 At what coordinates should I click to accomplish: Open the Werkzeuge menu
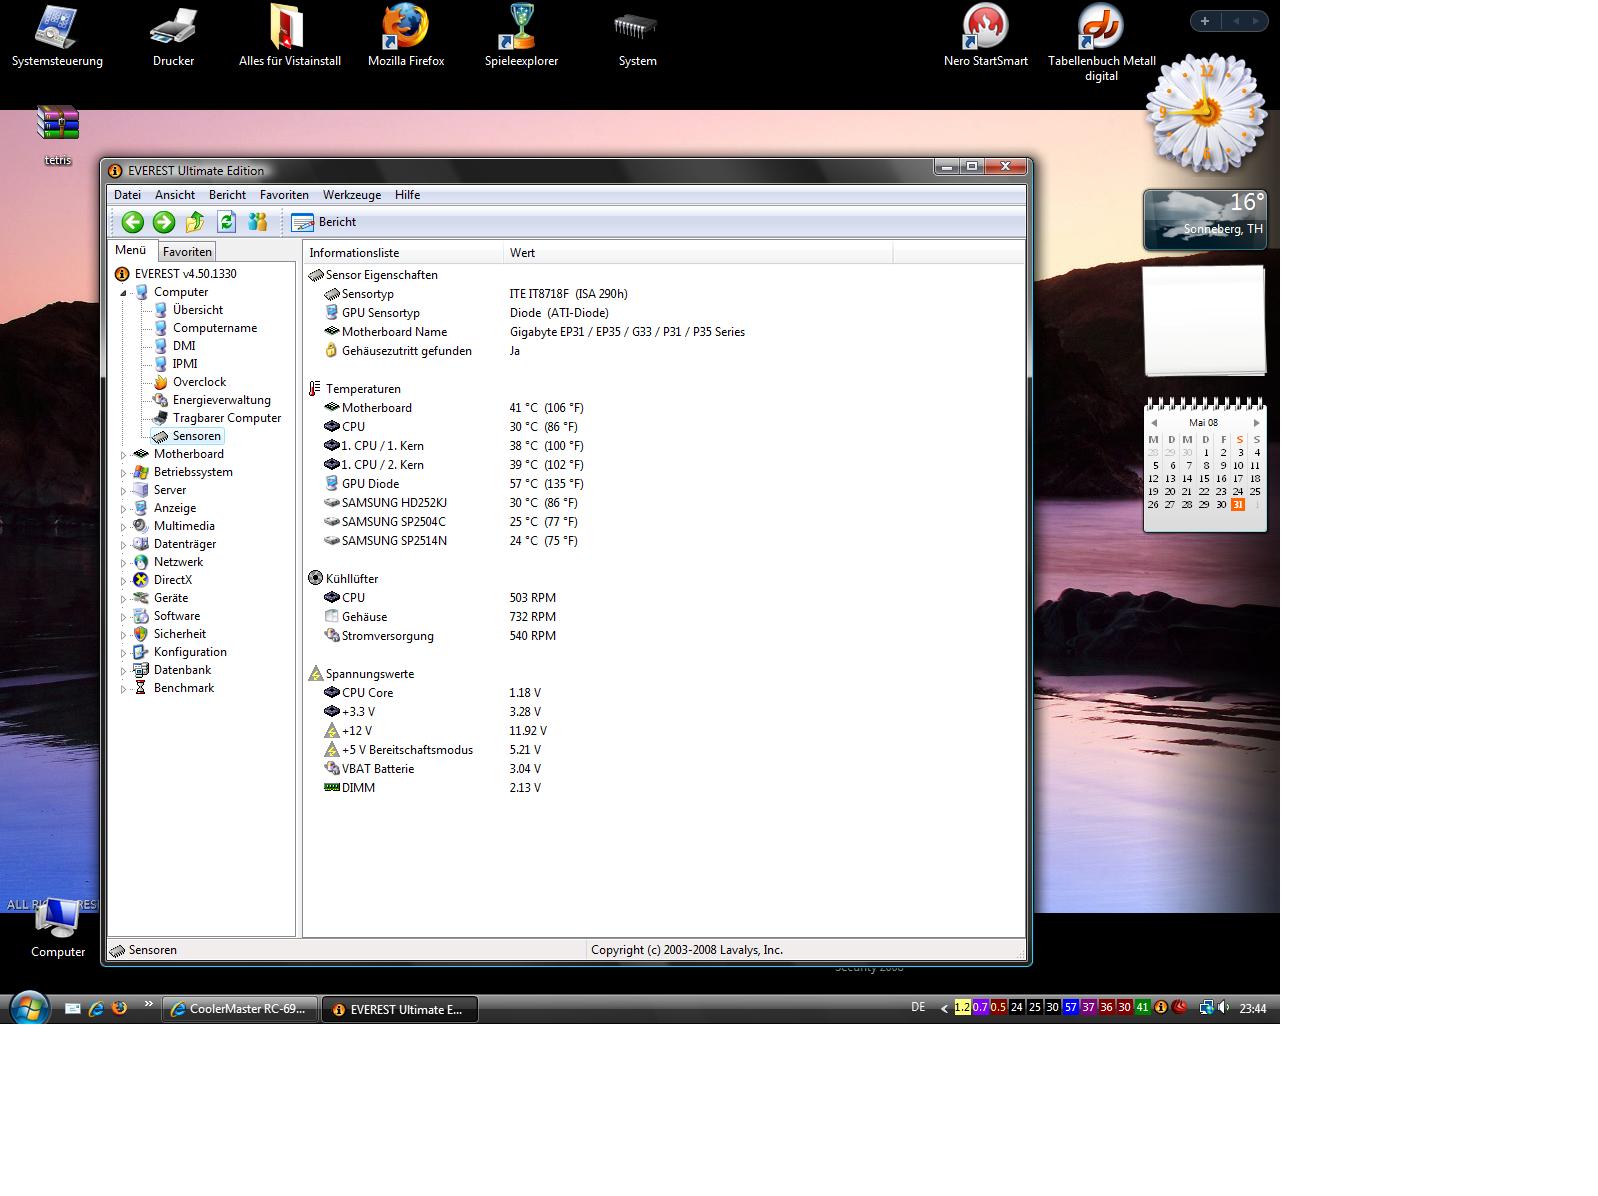coord(351,195)
